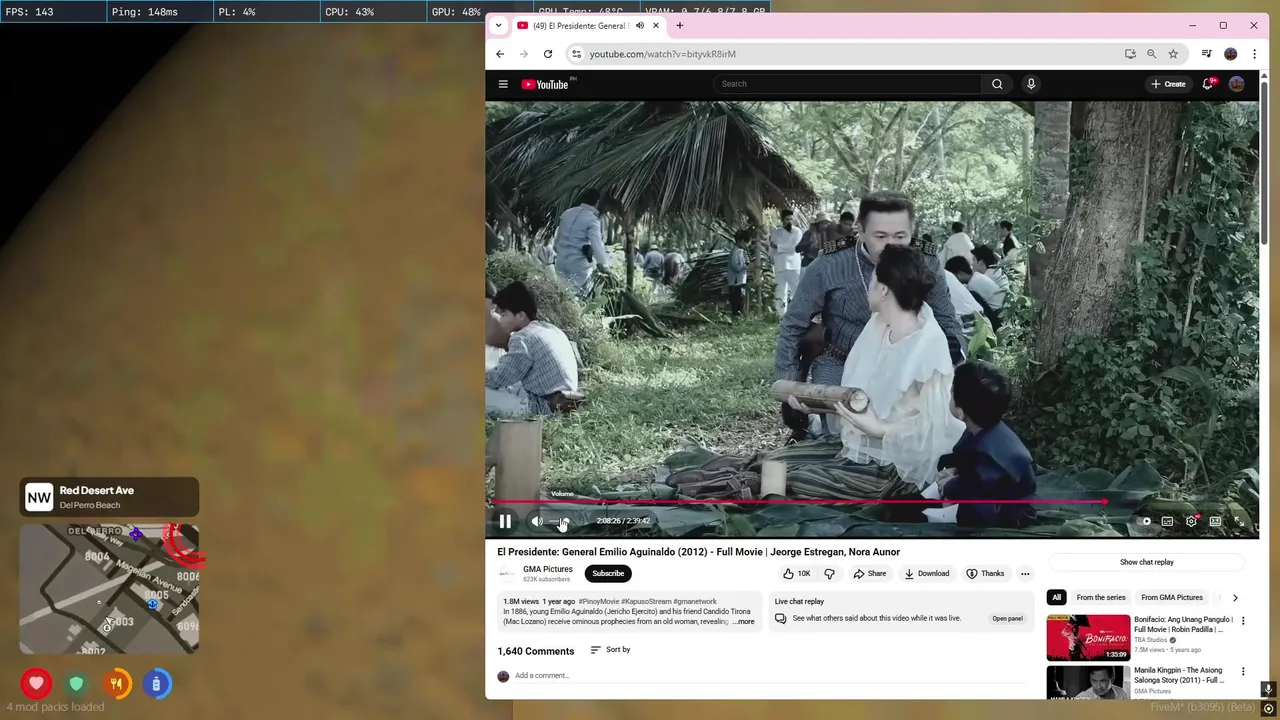Viewport: 1280px width, 720px height.
Task: Open YouTube notifications bell
Action: click(x=1208, y=84)
